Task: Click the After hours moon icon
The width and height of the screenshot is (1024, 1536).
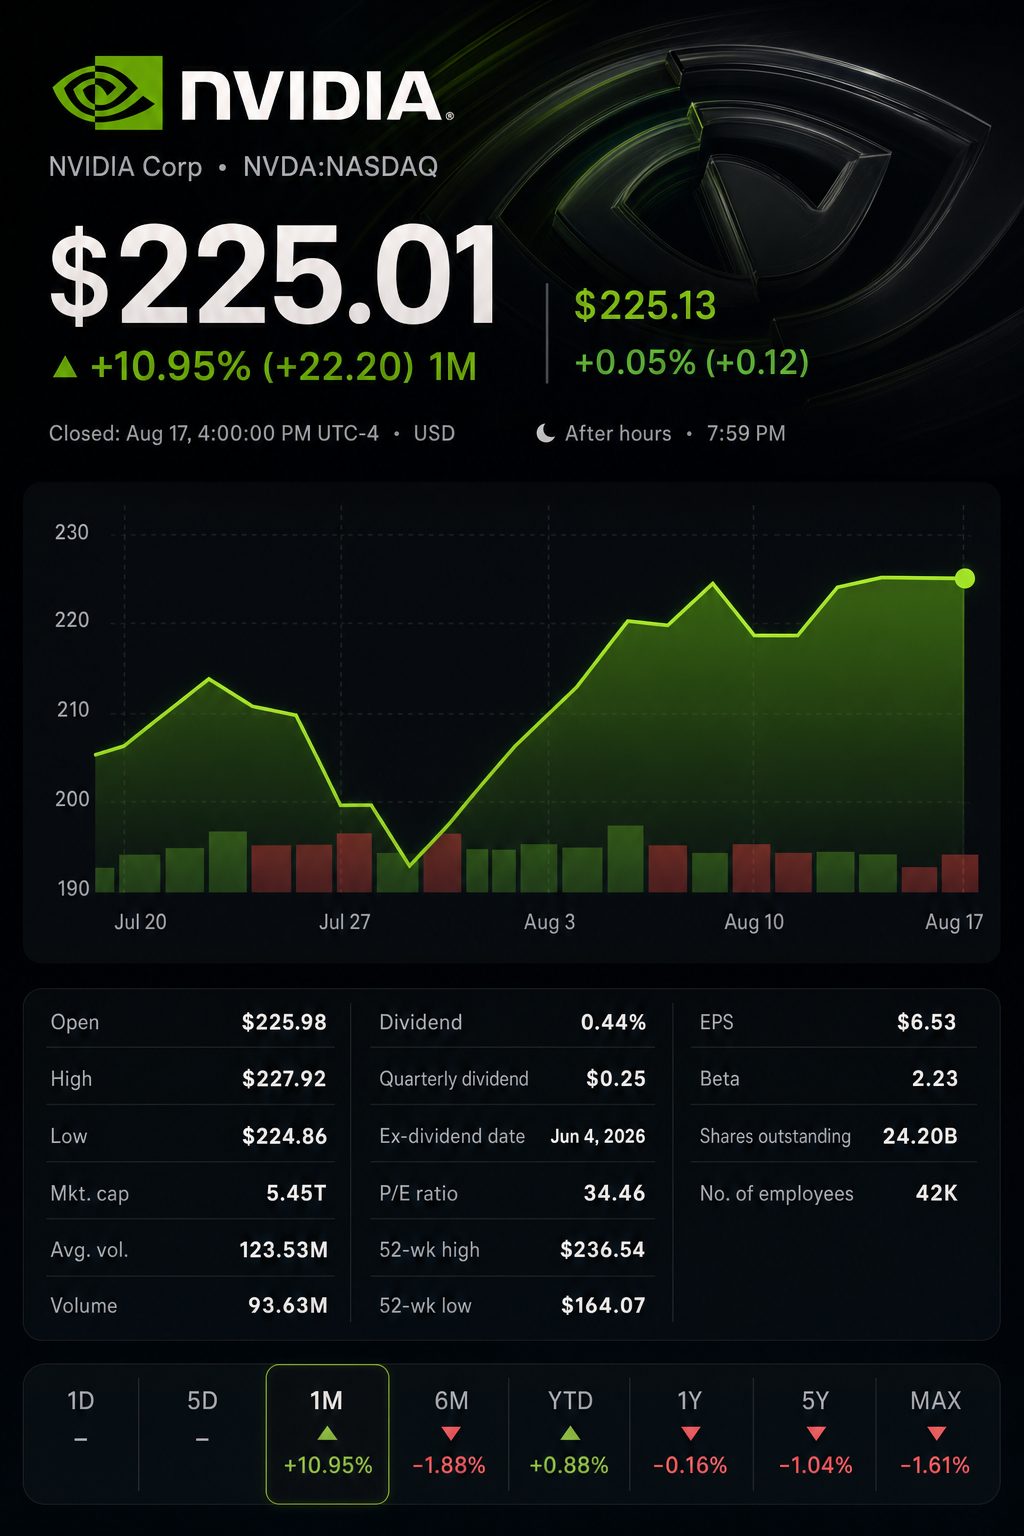Action: coord(545,433)
